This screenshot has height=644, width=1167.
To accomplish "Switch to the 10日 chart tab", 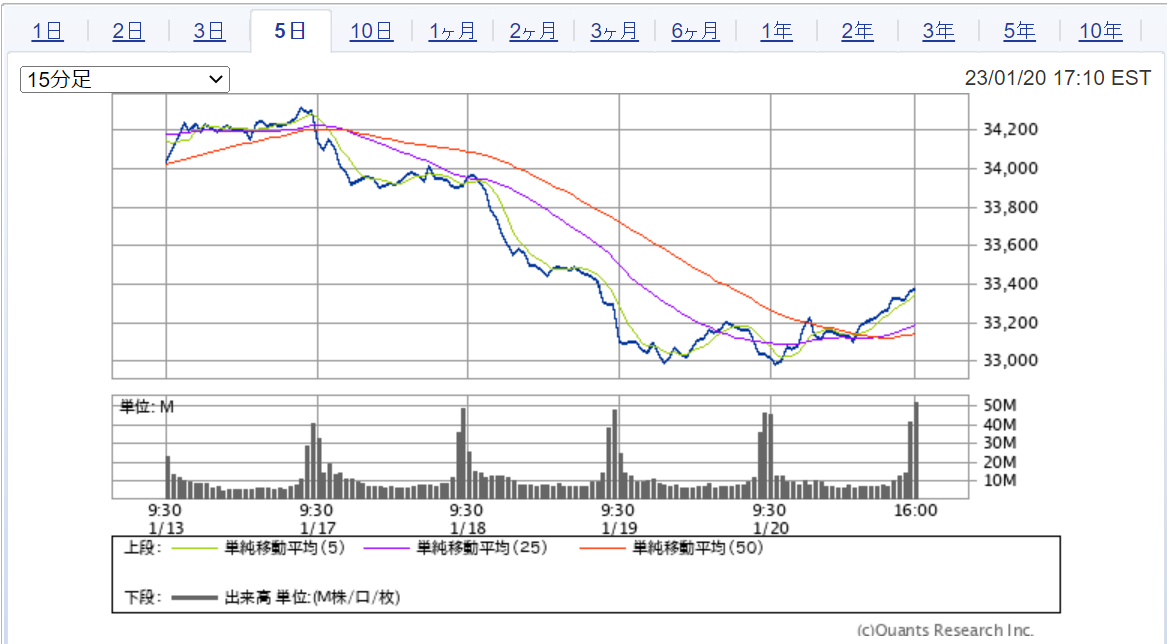I will pos(371,31).
